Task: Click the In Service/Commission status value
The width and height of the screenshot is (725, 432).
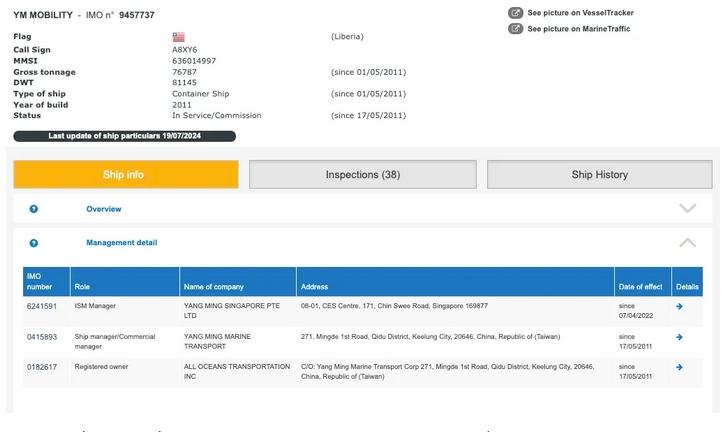Action: [x=216, y=116]
